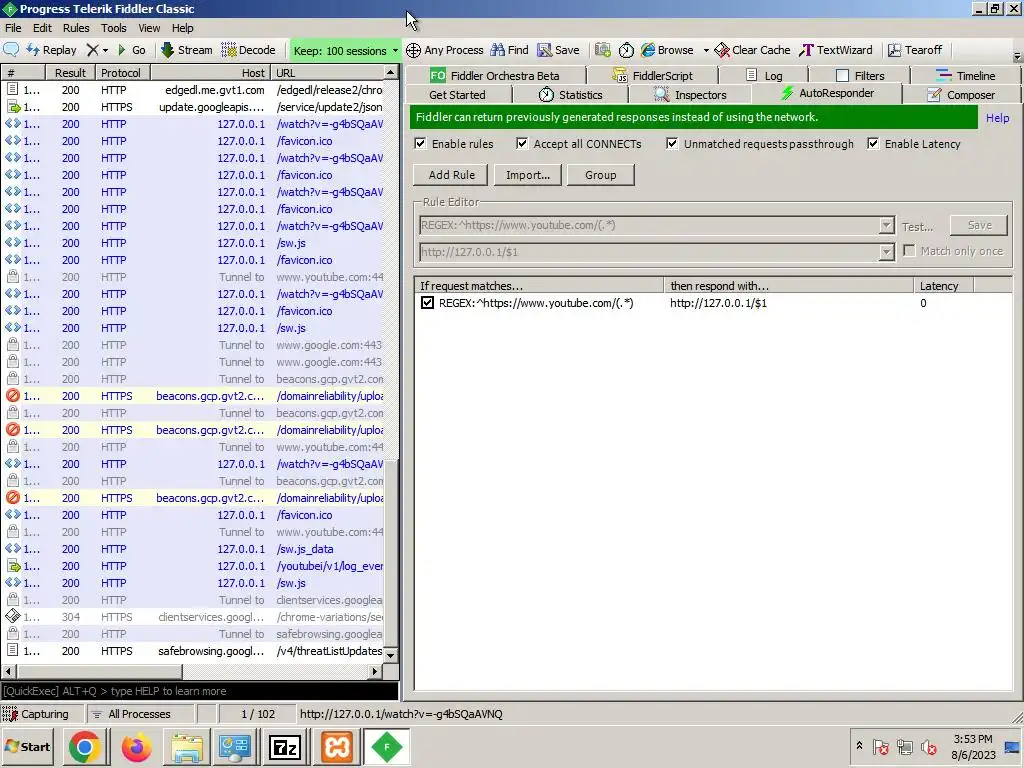Toggle the Decode toolbar option
The height and width of the screenshot is (768, 1024).
[x=249, y=50]
